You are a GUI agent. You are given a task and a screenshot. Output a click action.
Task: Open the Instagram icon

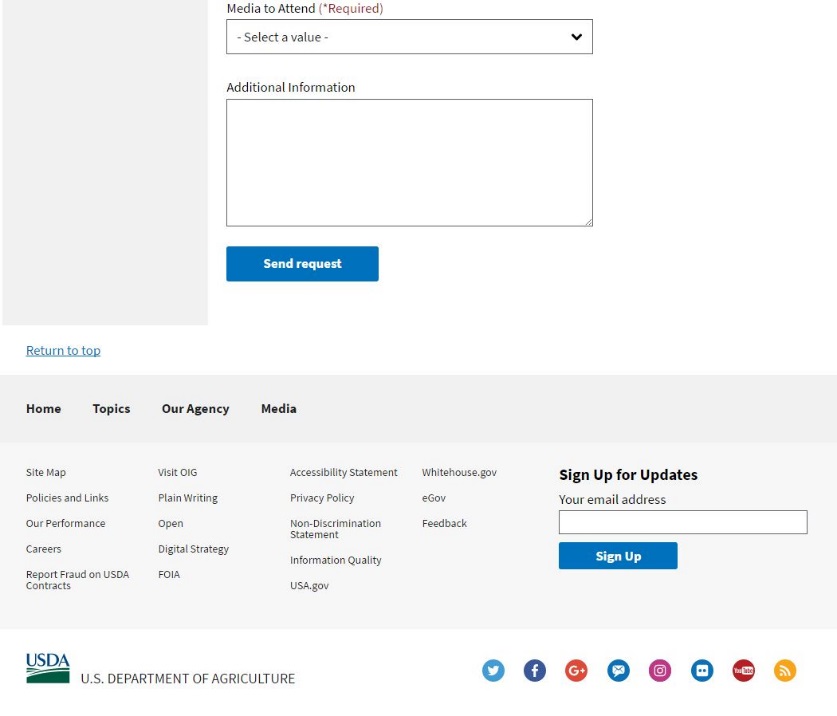[x=660, y=671]
